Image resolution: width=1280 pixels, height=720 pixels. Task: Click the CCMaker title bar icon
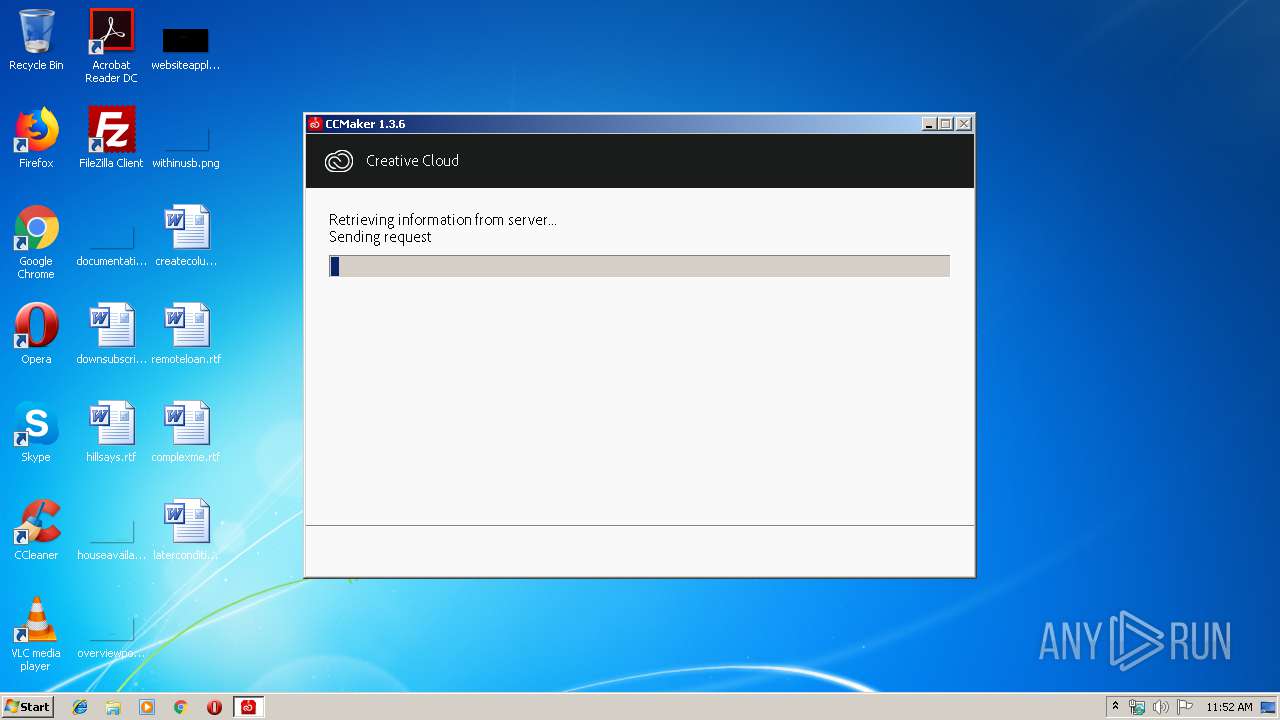click(315, 124)
